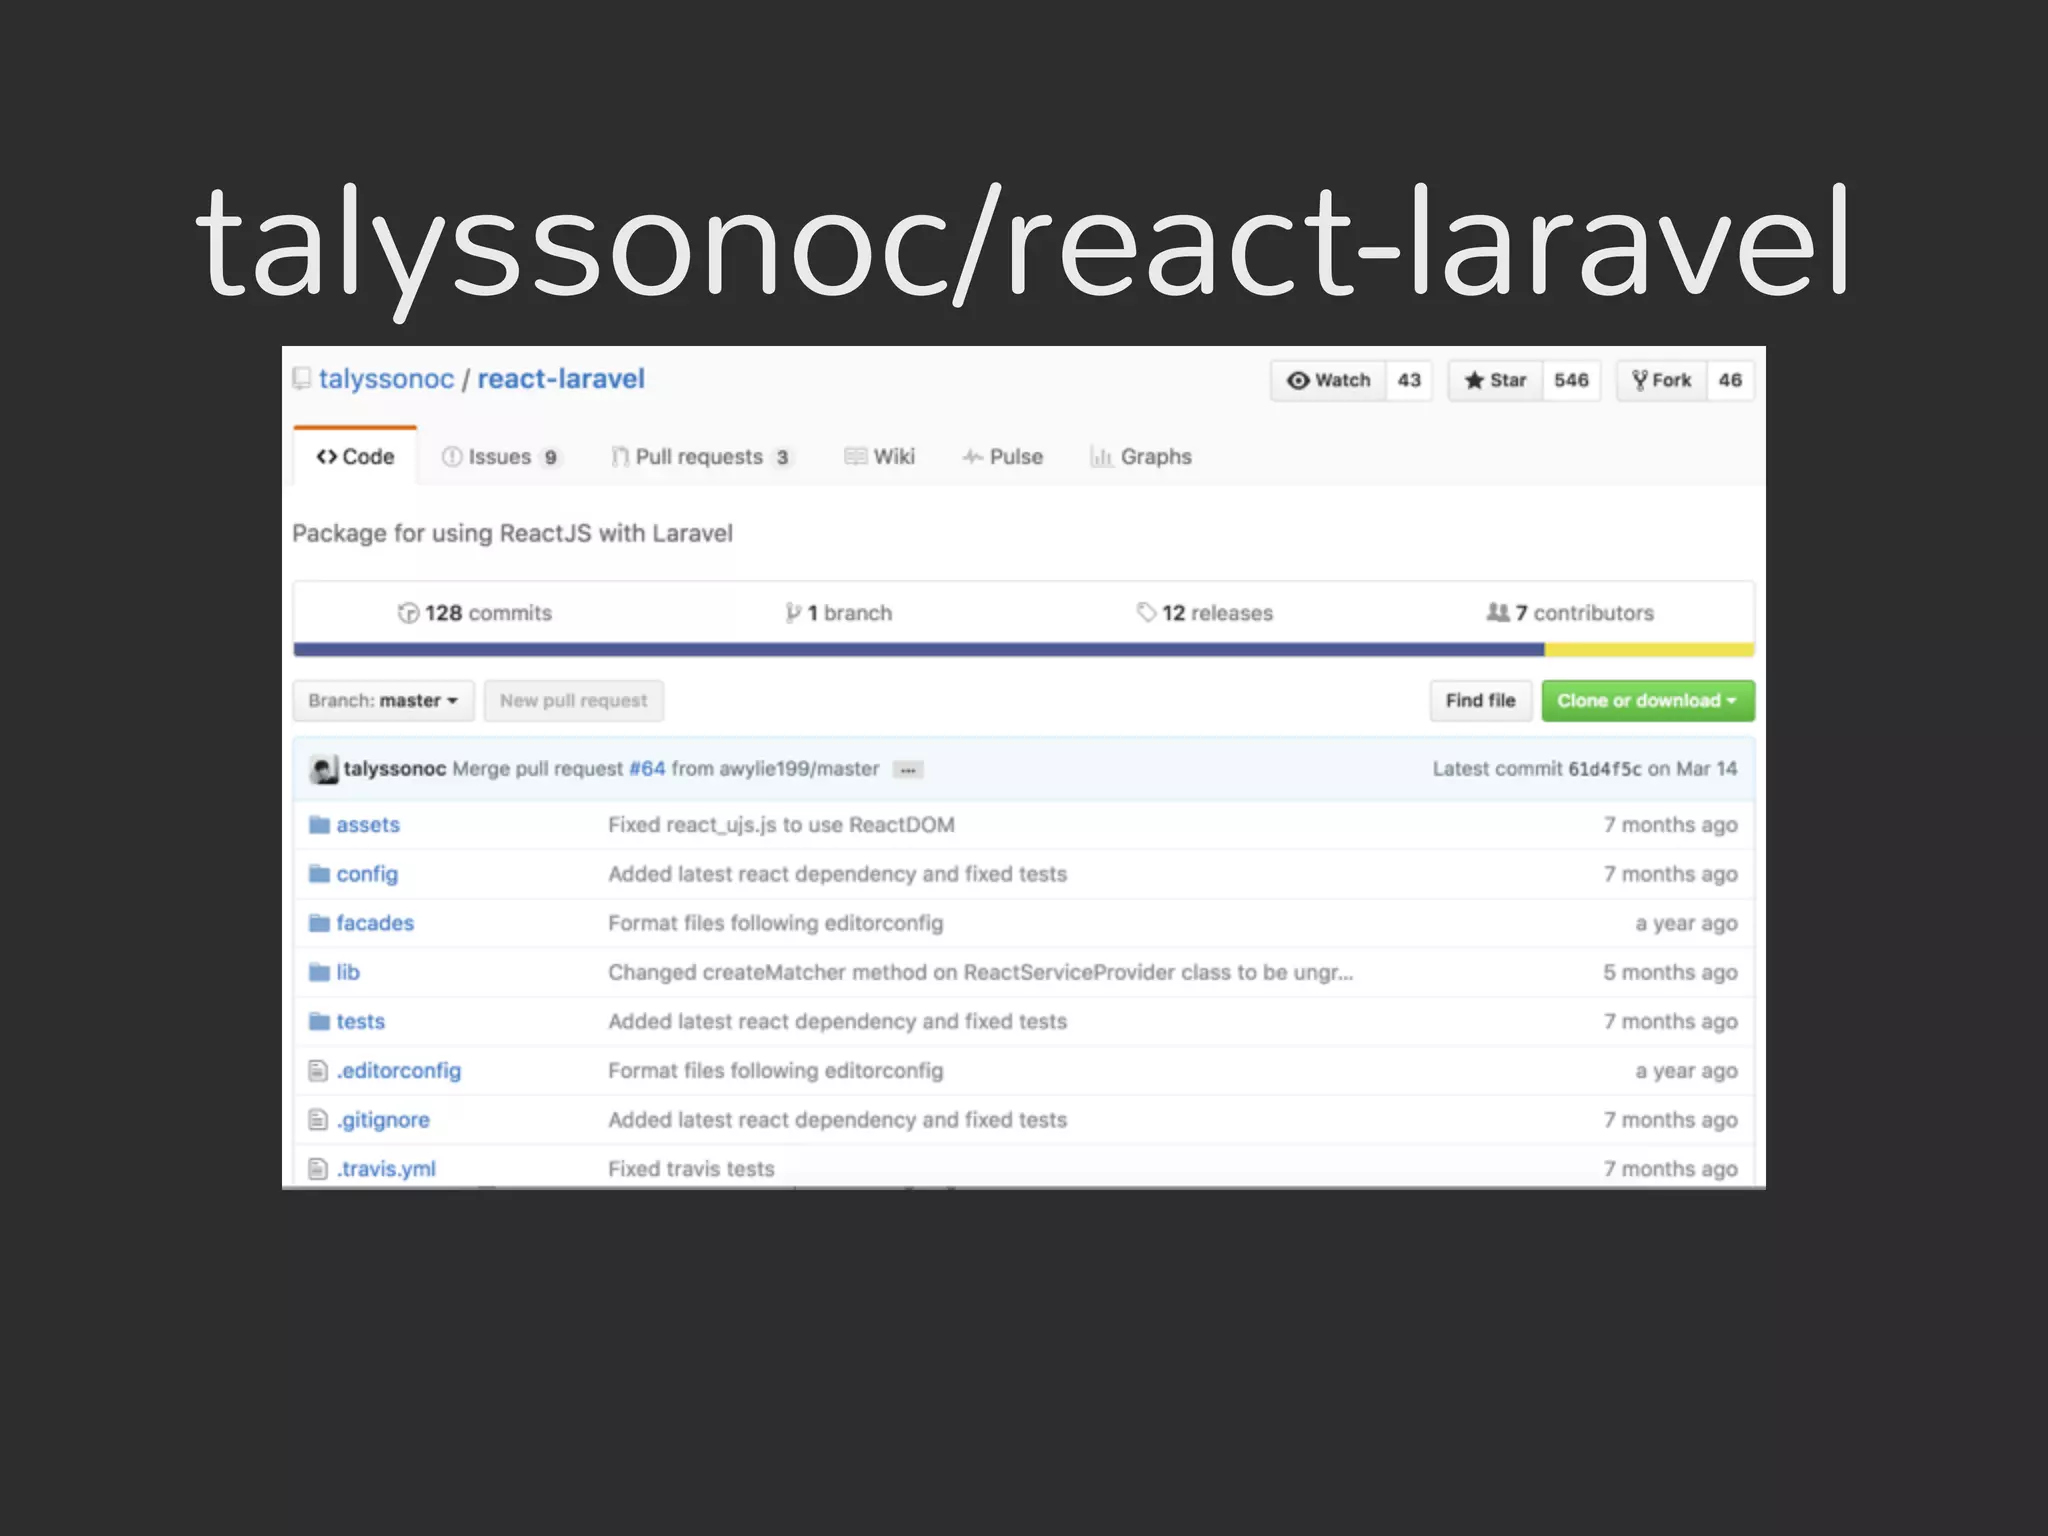Open the assets folder

368,825
